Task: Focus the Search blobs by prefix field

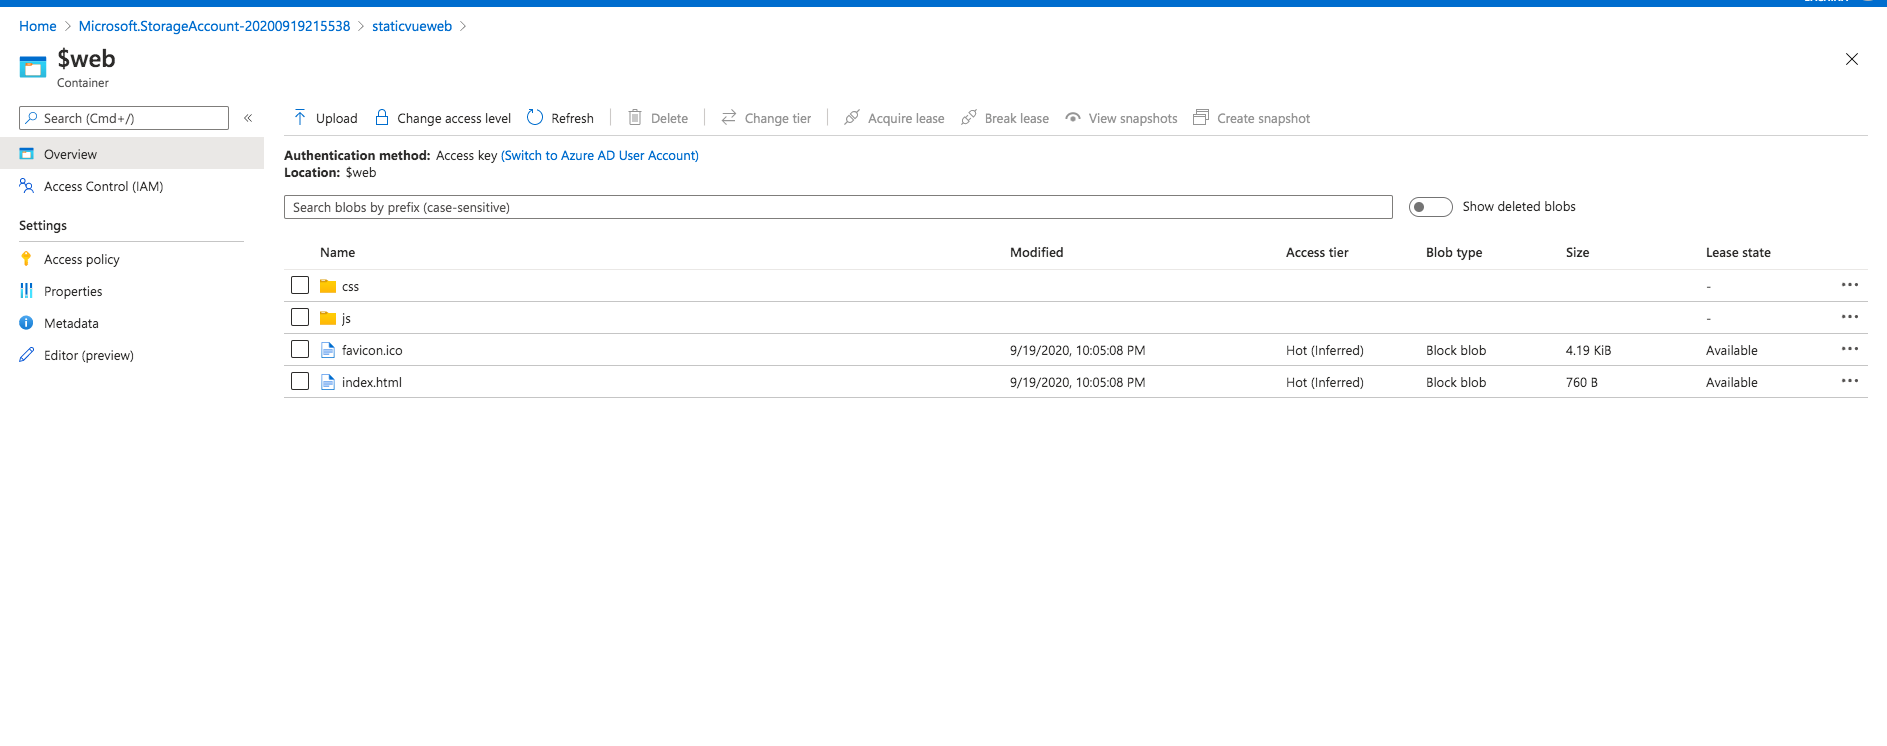Action: (x=838, y=207)
